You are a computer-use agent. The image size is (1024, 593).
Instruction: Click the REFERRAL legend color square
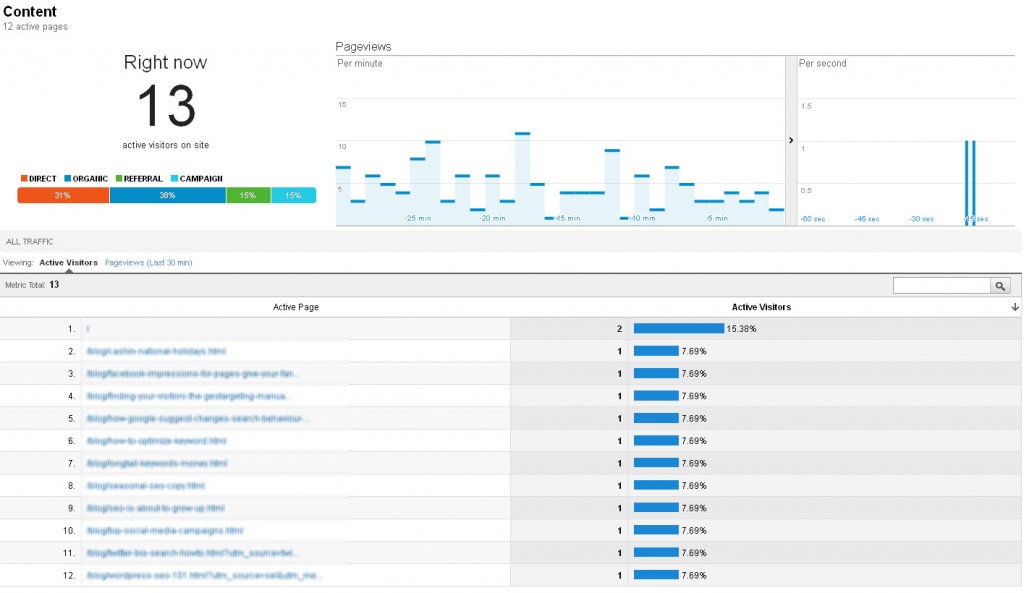(118, 179)
